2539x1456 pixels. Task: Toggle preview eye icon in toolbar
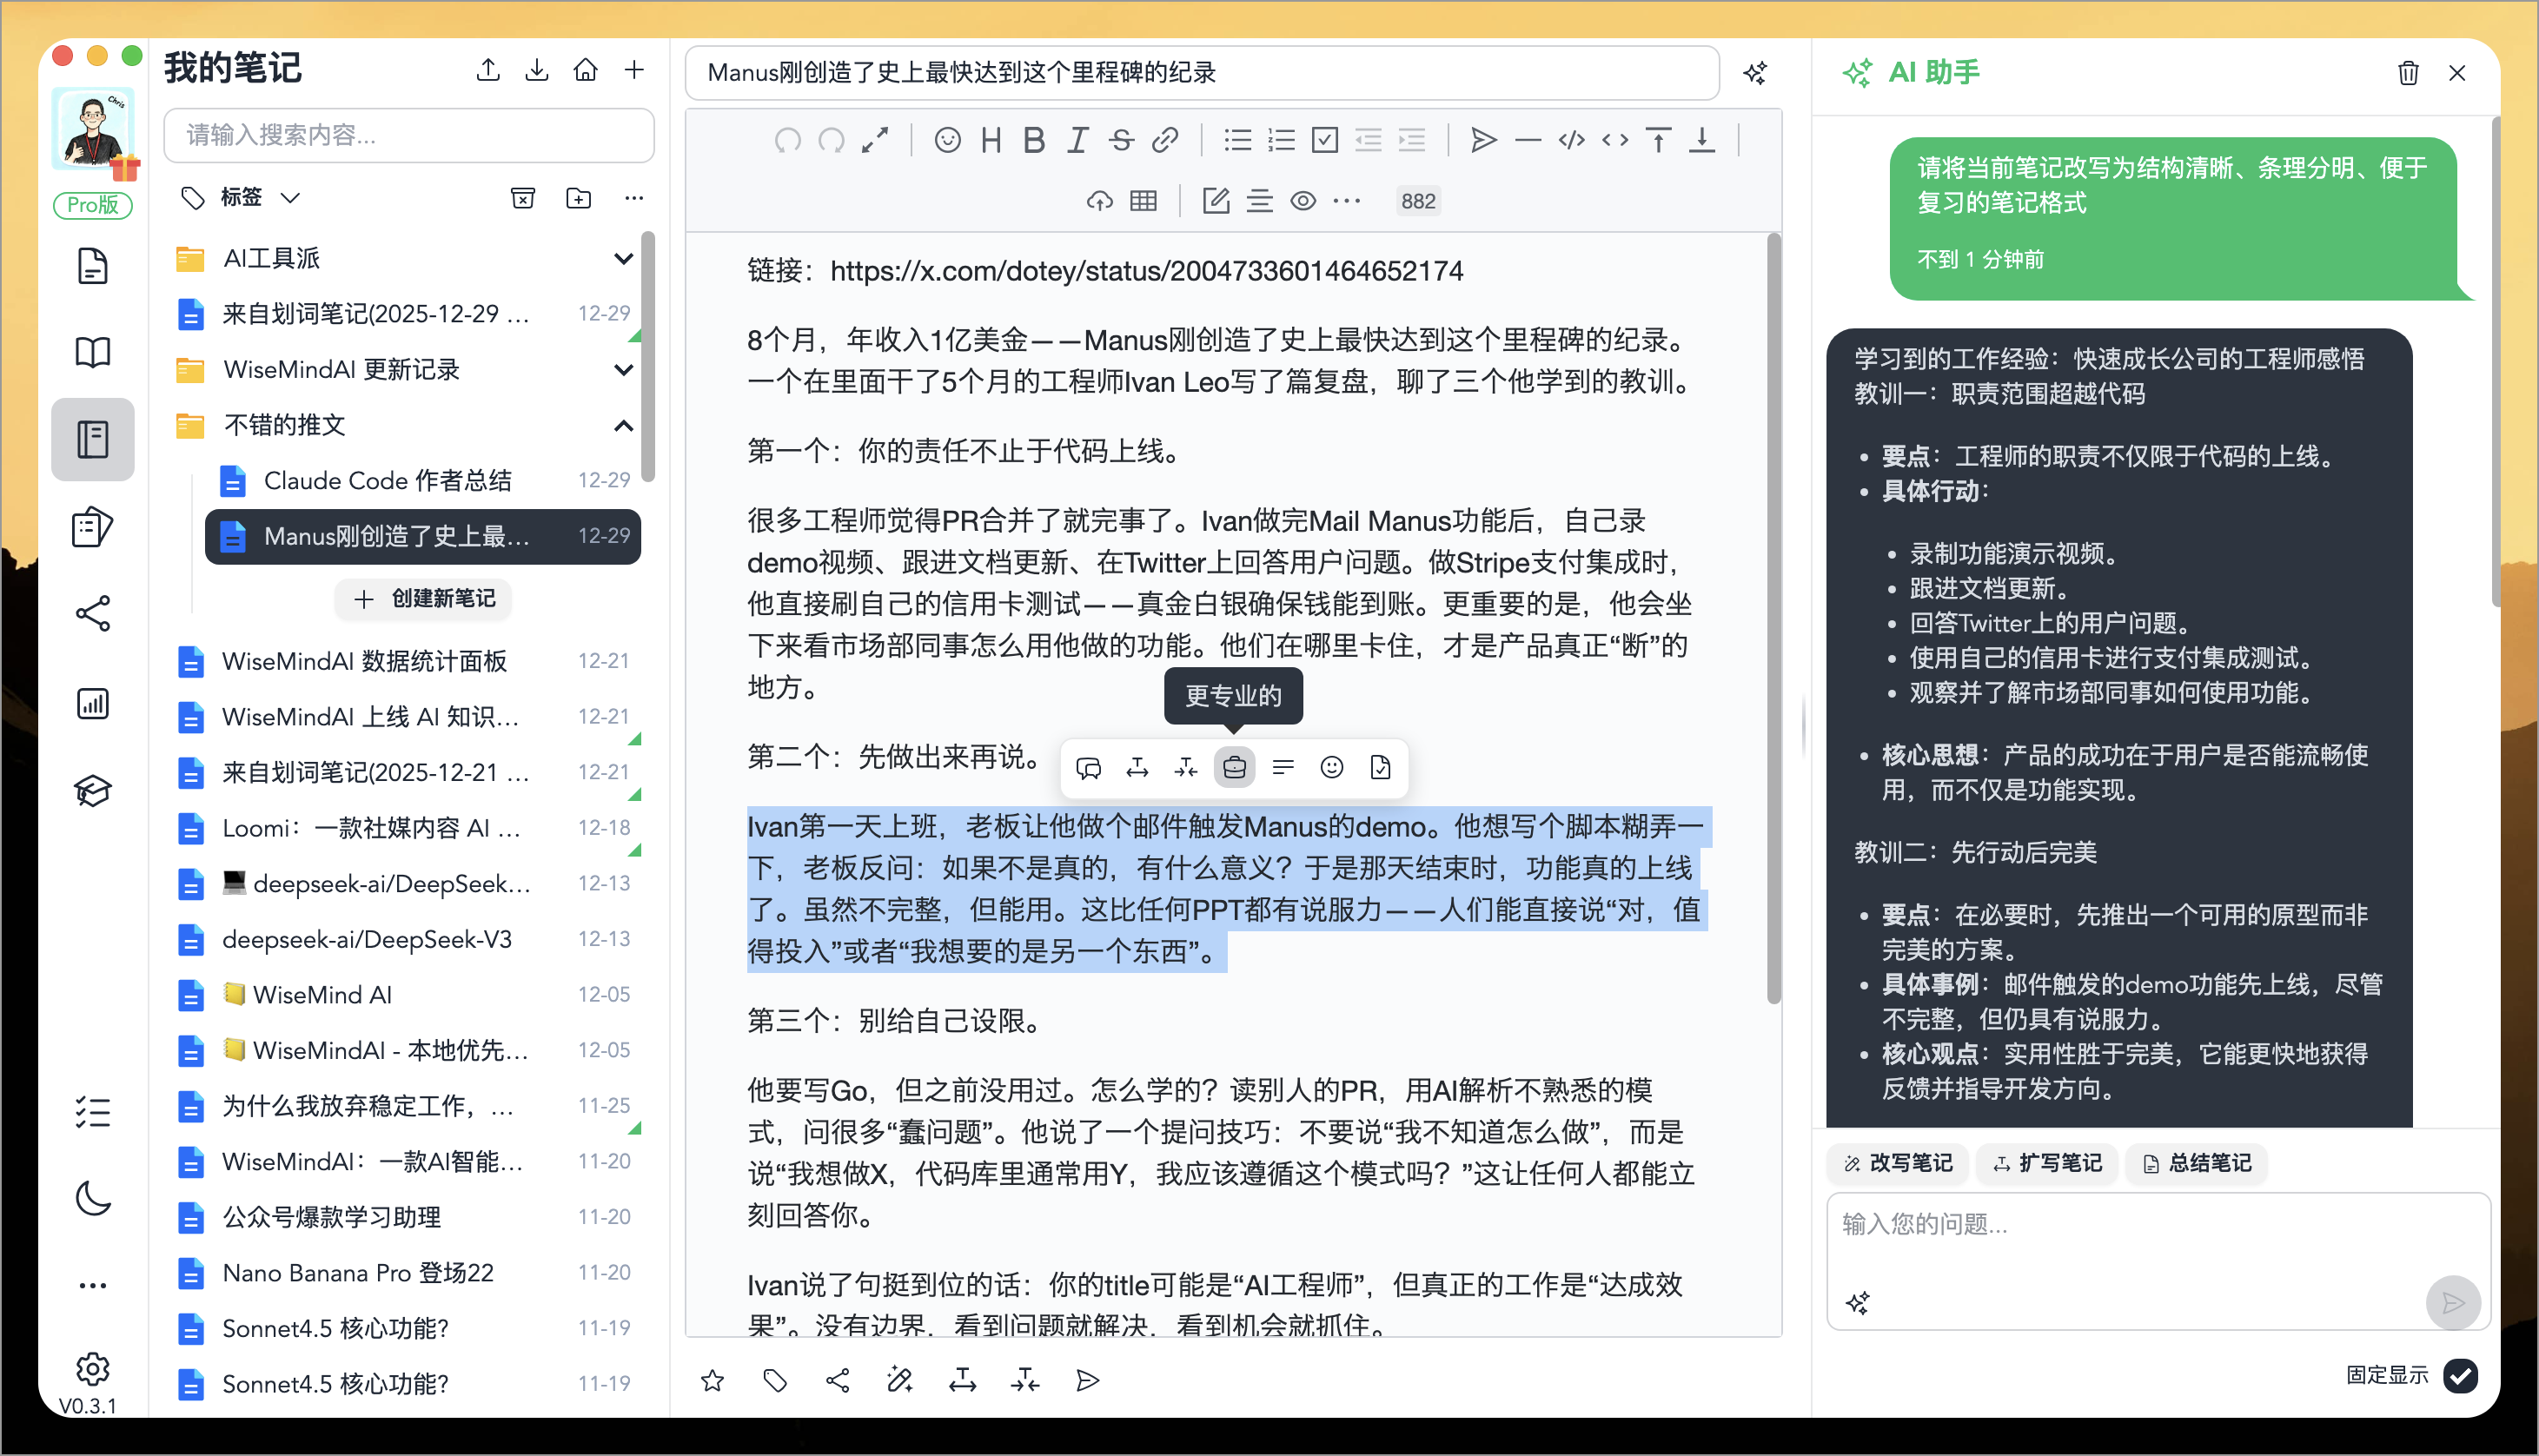1302,201
